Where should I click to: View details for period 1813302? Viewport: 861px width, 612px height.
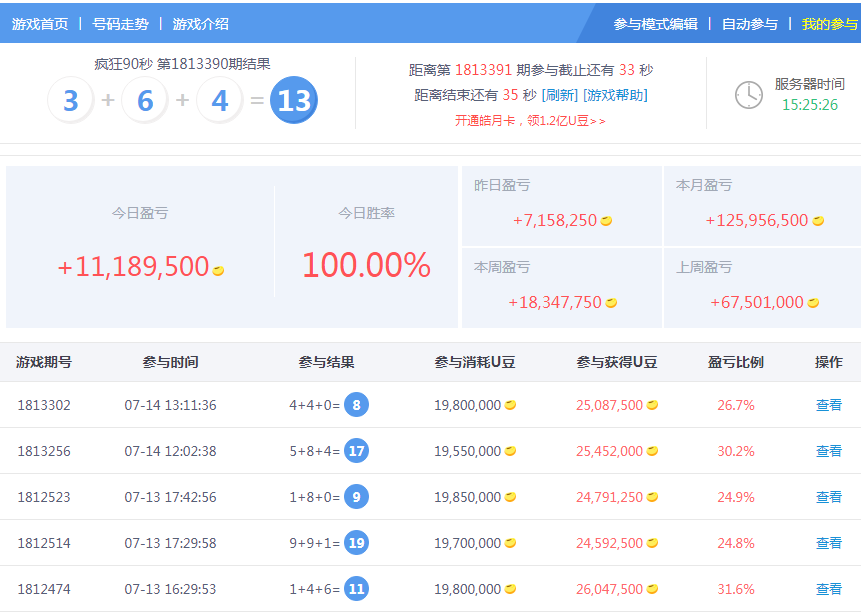[x=828, y=405]
